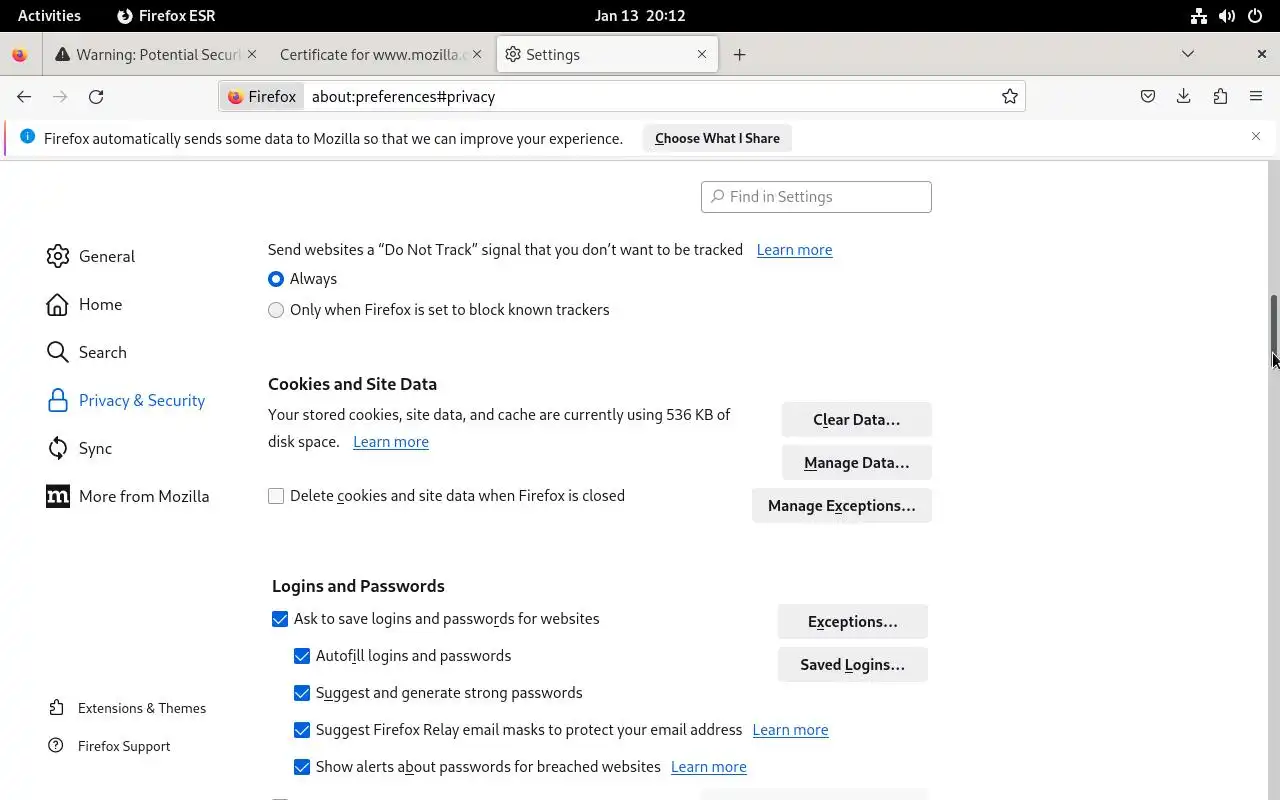Select Only when blocking known trackers option
The width and height of the screenshot is (1280, 800).
pos(276,310)
